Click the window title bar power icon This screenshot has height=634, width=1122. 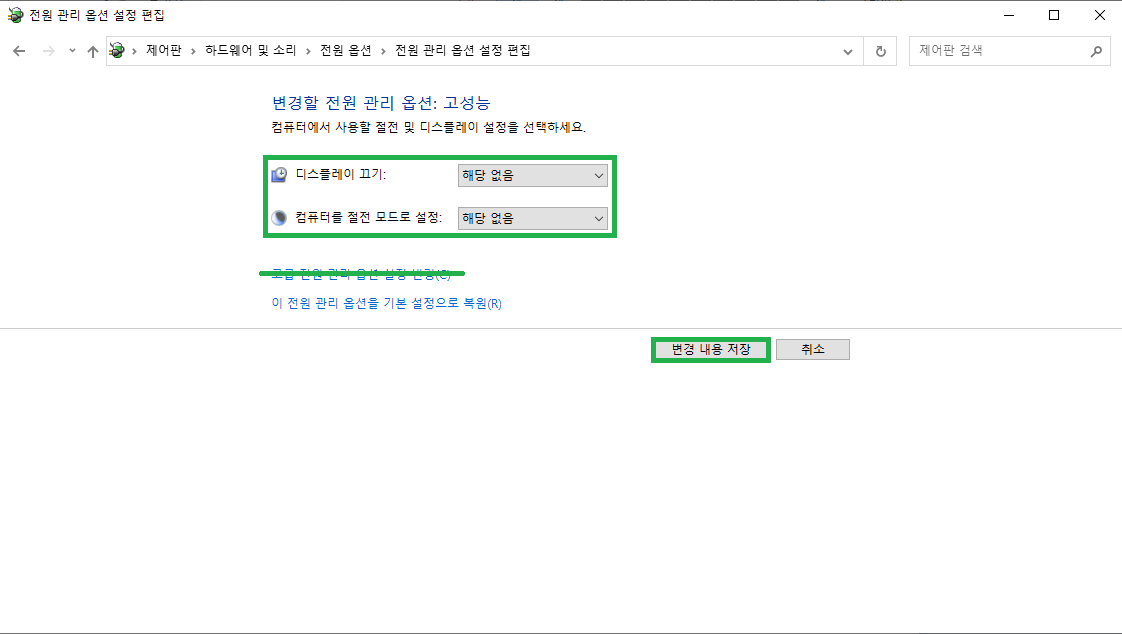(x=15, y=15)
